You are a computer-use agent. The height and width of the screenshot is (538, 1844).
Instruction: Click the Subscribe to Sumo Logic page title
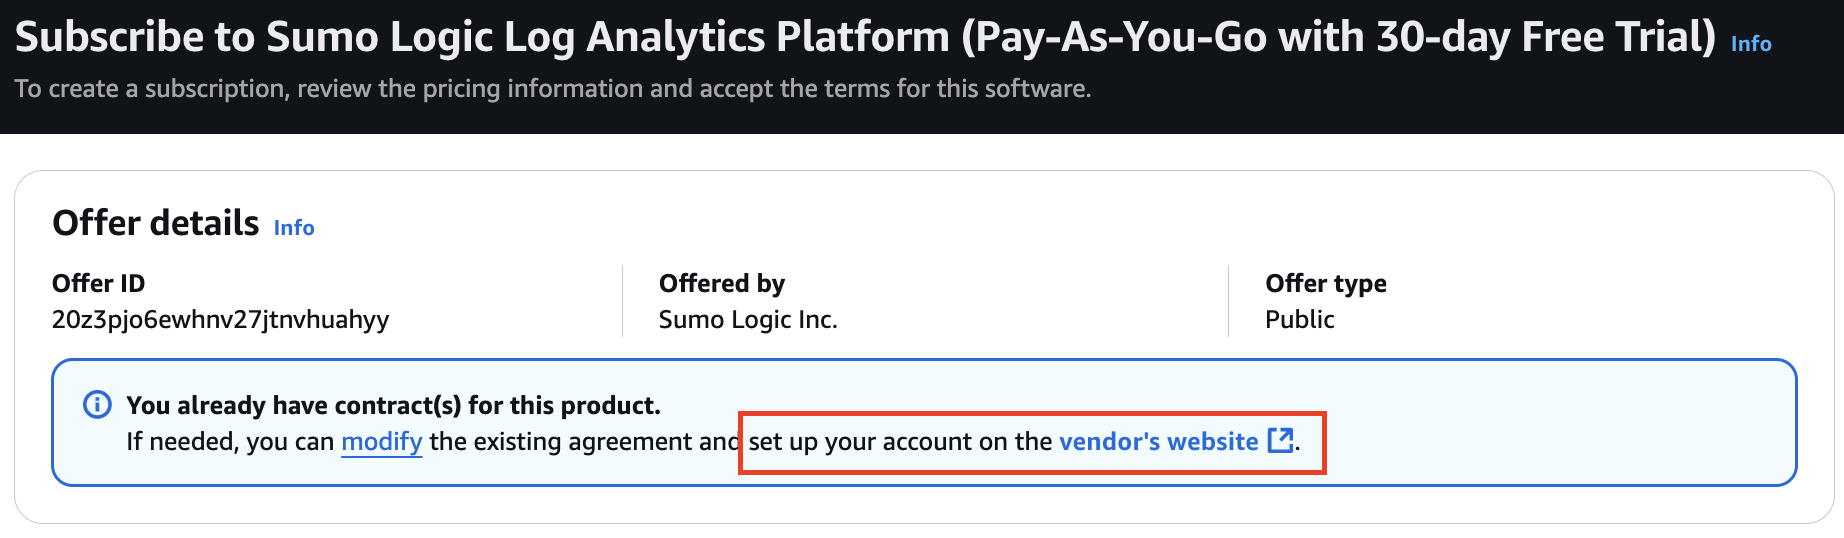480,38
